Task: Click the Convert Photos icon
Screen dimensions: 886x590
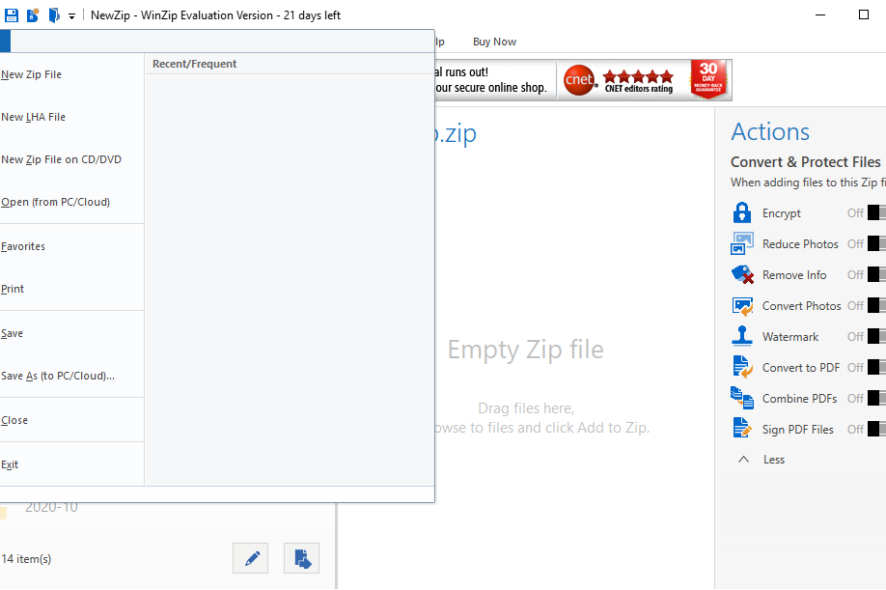Action: point(742,306)
